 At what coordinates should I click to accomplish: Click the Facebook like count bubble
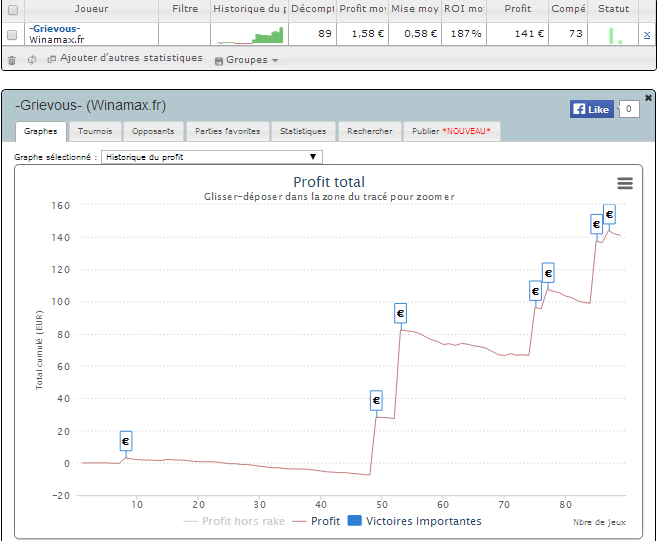[629, 109]
